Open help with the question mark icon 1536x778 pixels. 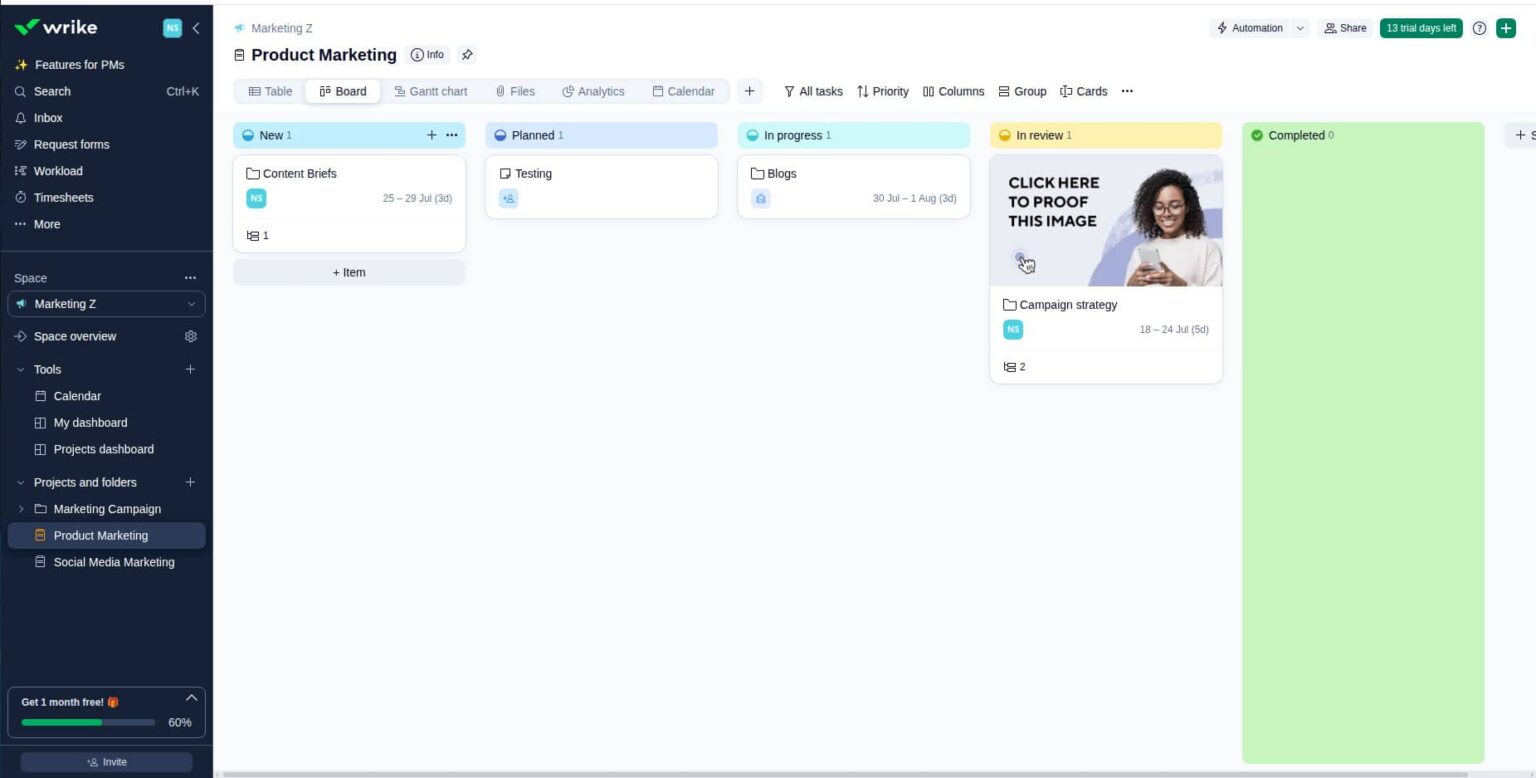coord(1479,28)
